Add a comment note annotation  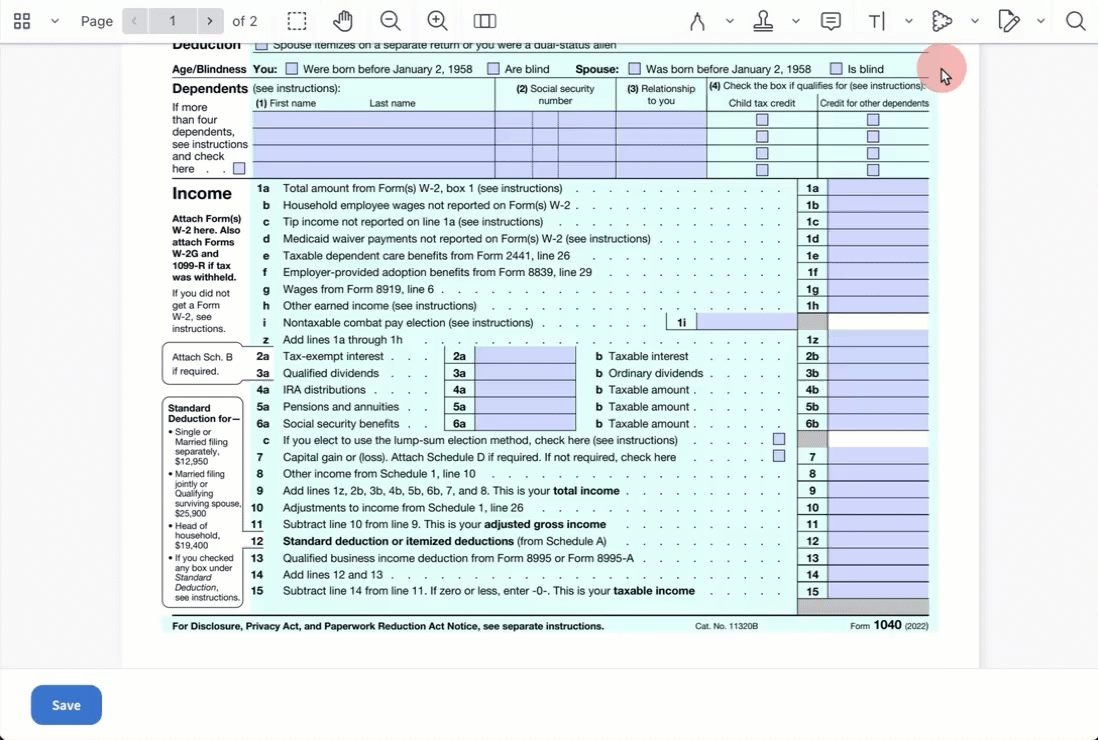830,21
